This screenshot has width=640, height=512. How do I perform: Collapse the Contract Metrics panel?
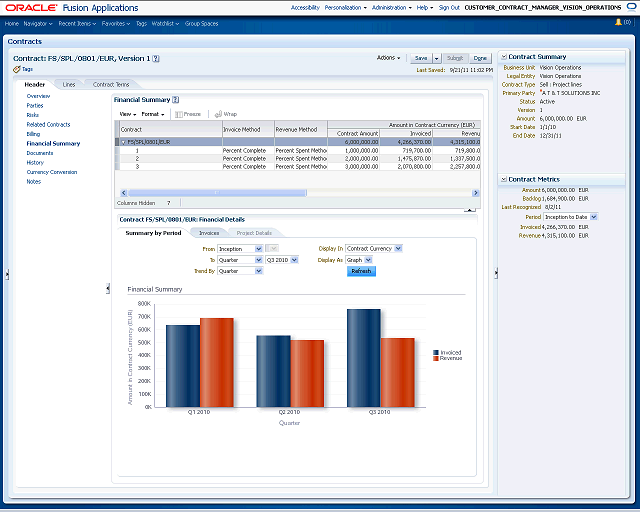click(504, 179)
